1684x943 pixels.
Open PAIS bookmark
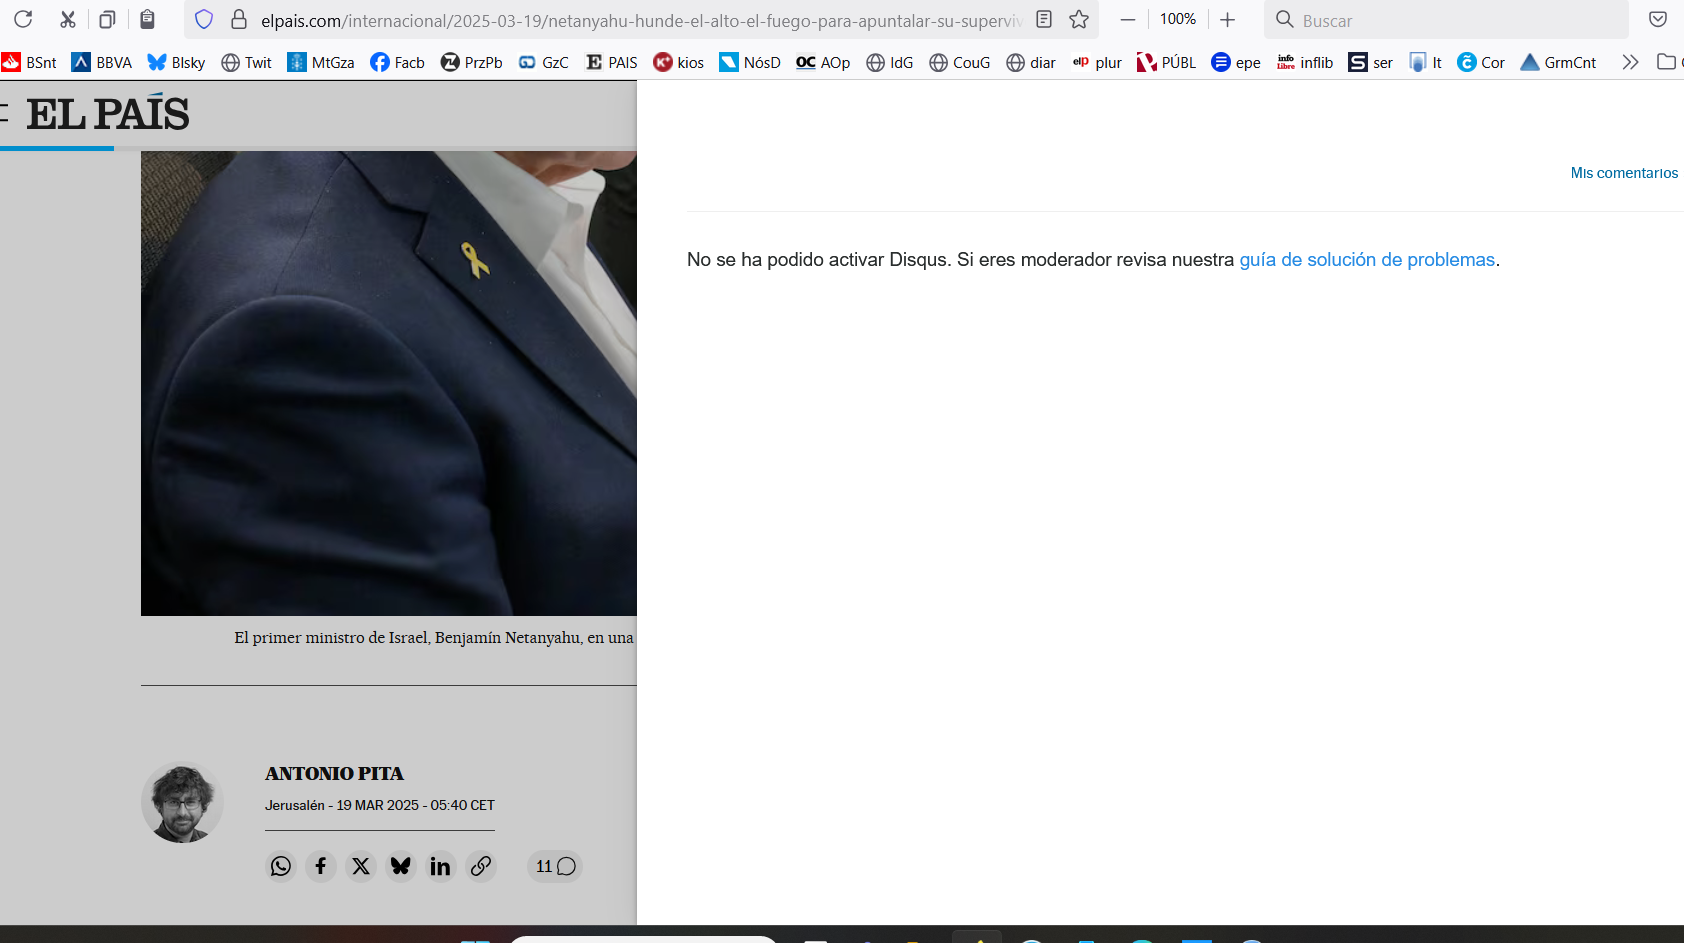611,62
